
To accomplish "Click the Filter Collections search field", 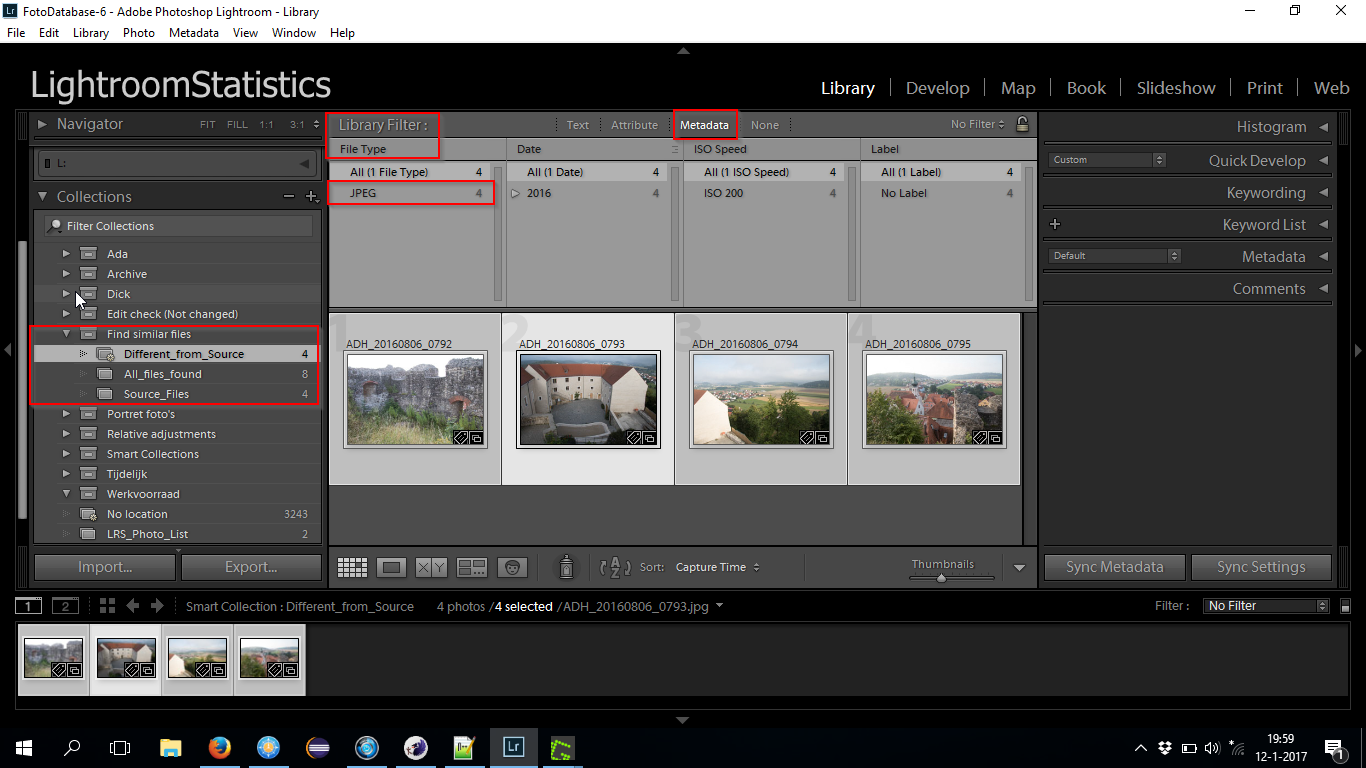I will coord(178,226).
